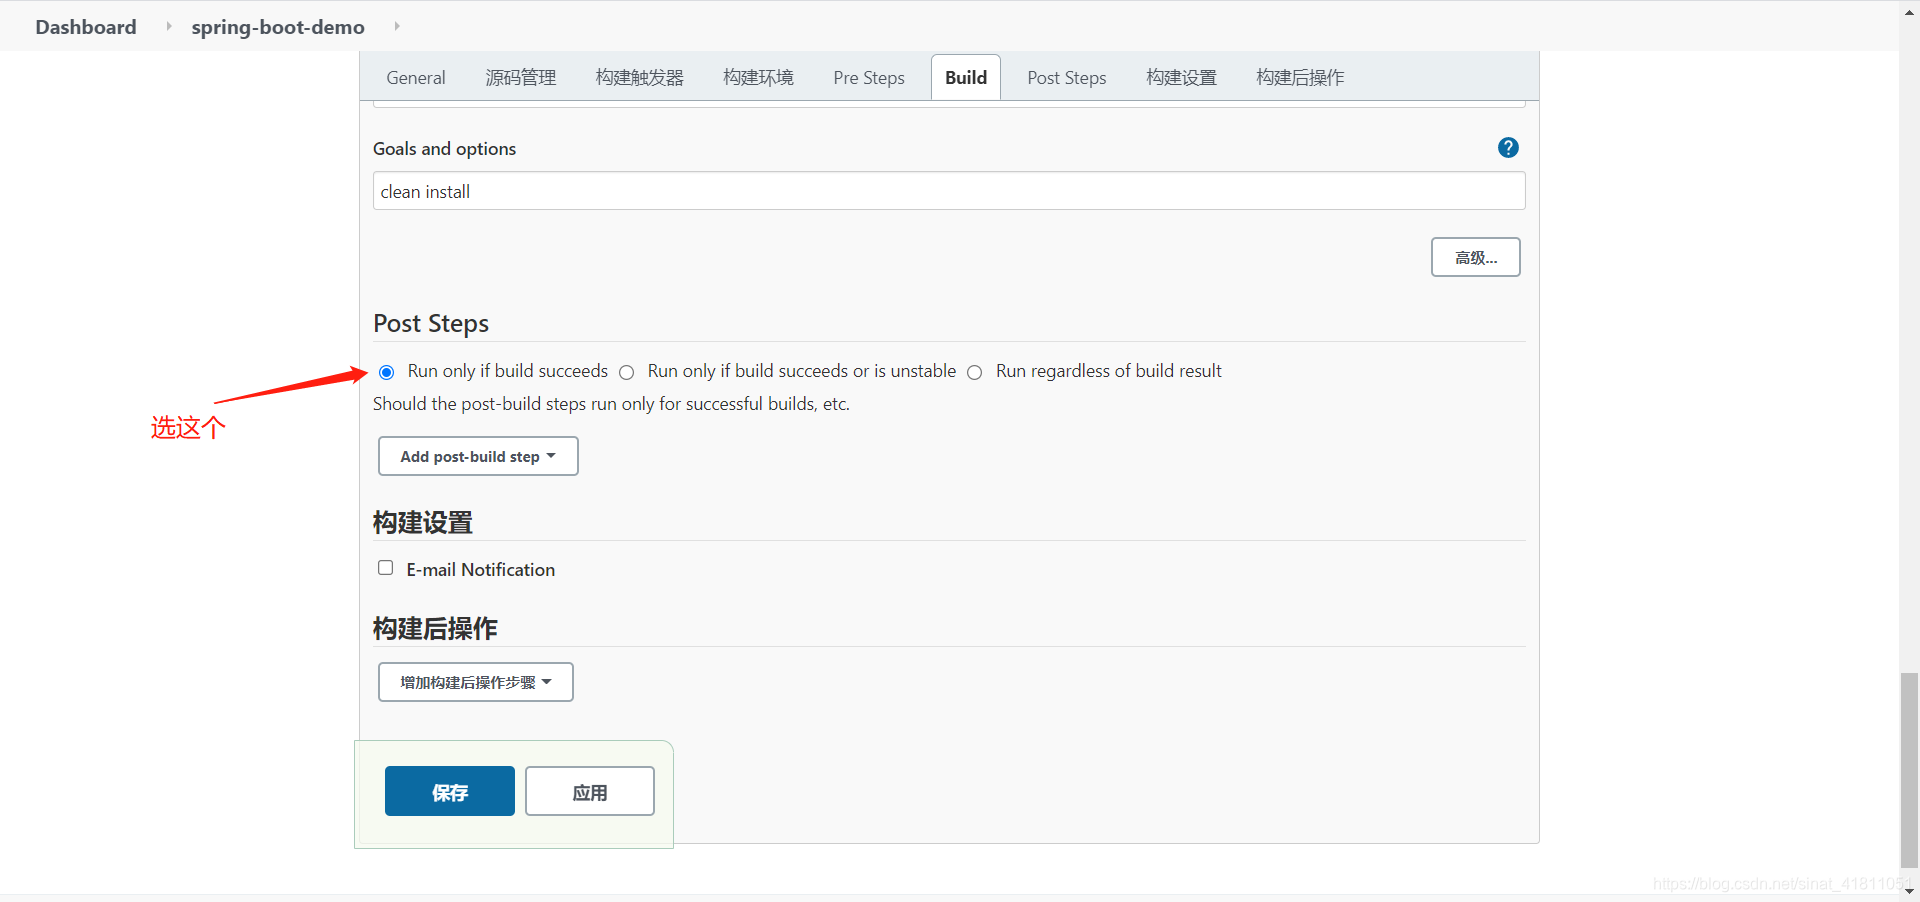Viewport: 1920px width, 902px height.
Task: Select Run only if build succeeds or is unstable
Action: [627, 372]
